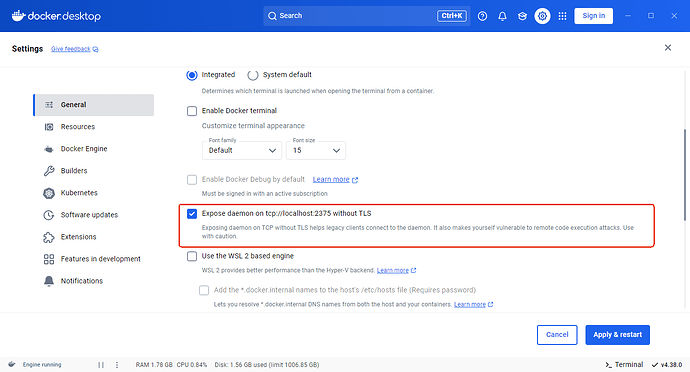Click the Extensions puzzle piece icon
690x372 pixels.
(x=49, y=237)
